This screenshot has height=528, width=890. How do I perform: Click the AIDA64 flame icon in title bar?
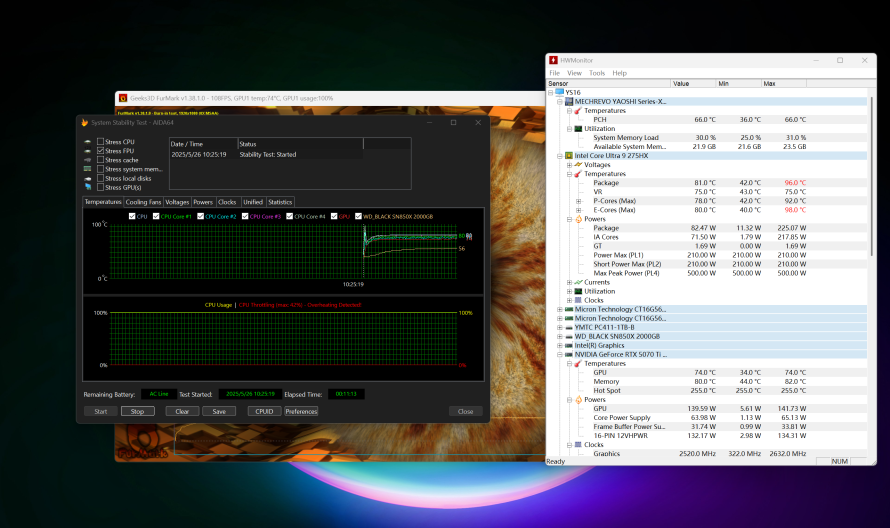pyautogui.click(x=84, y=122)
